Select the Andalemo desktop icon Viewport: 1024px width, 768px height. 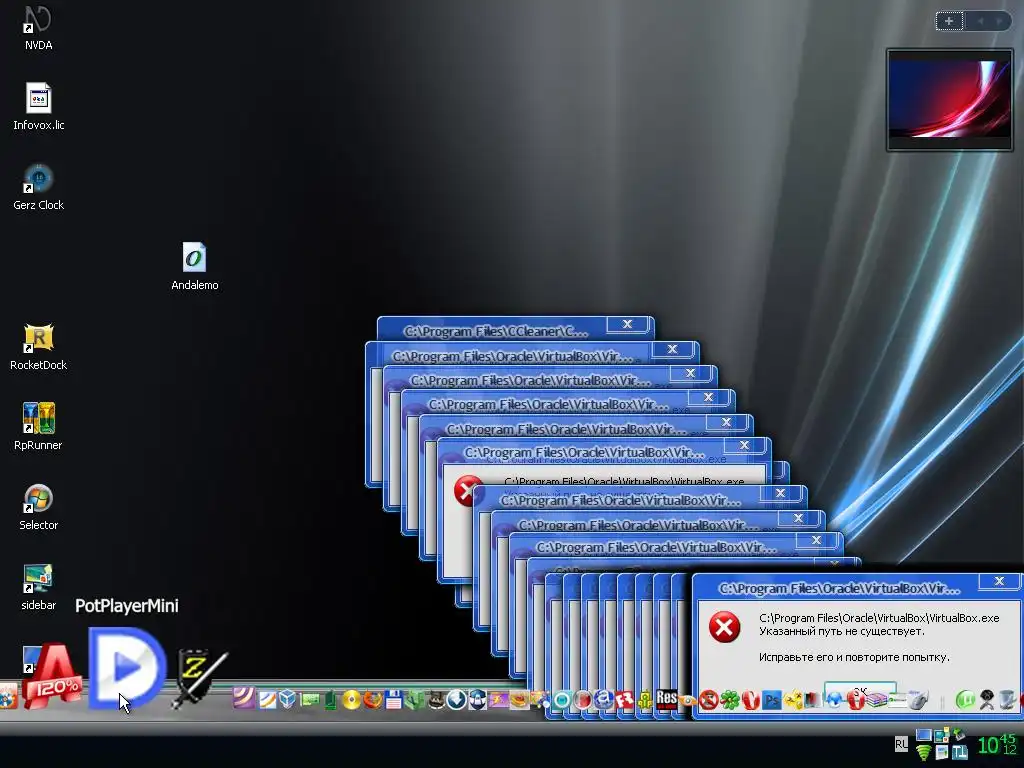point(195,266)
